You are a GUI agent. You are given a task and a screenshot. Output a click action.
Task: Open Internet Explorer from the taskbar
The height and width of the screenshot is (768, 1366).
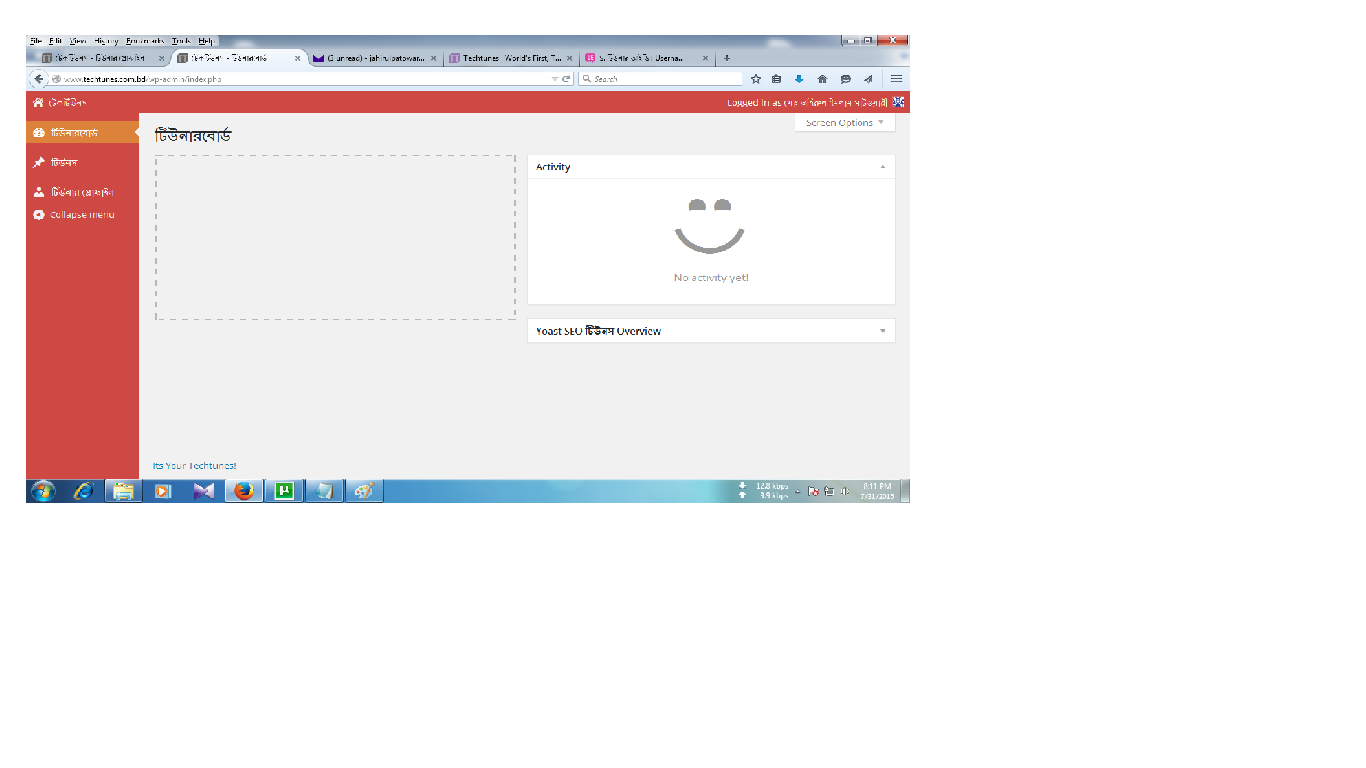(83, 491)
